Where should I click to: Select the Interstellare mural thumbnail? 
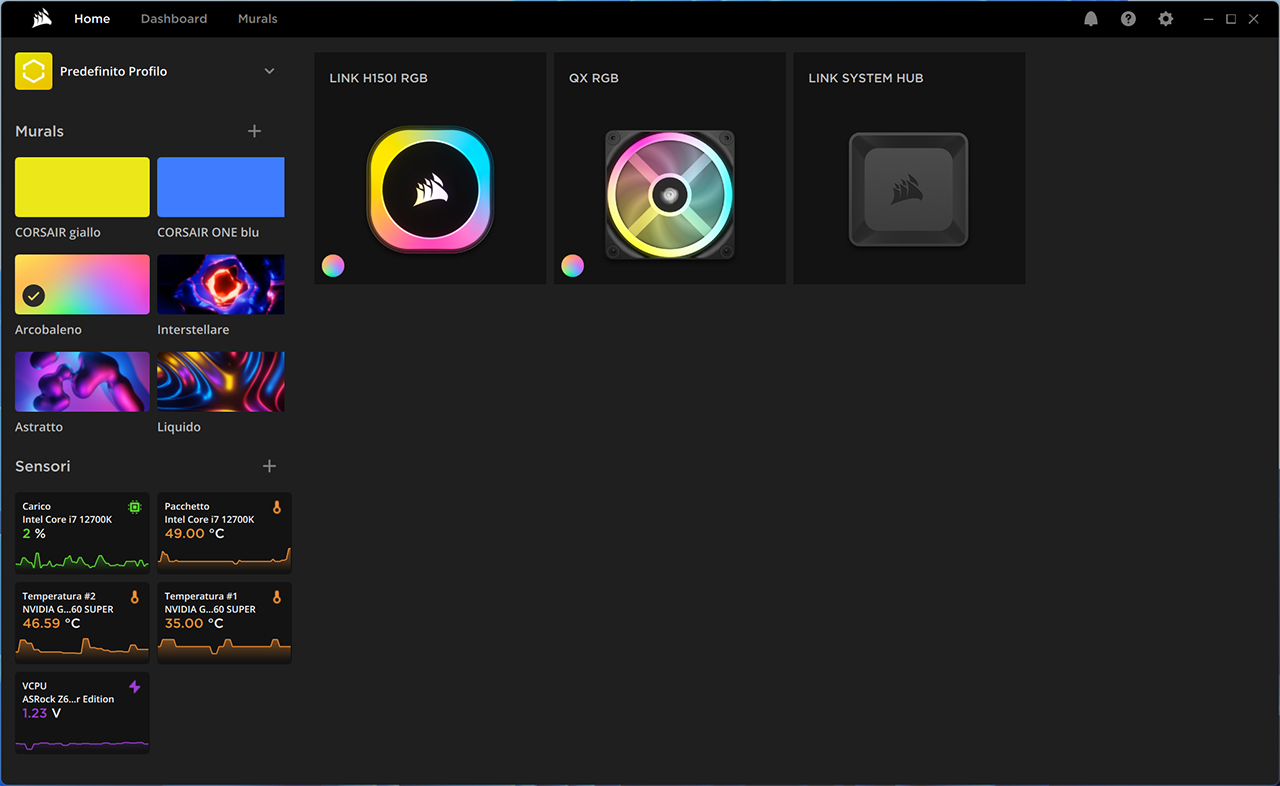[221, 284]
